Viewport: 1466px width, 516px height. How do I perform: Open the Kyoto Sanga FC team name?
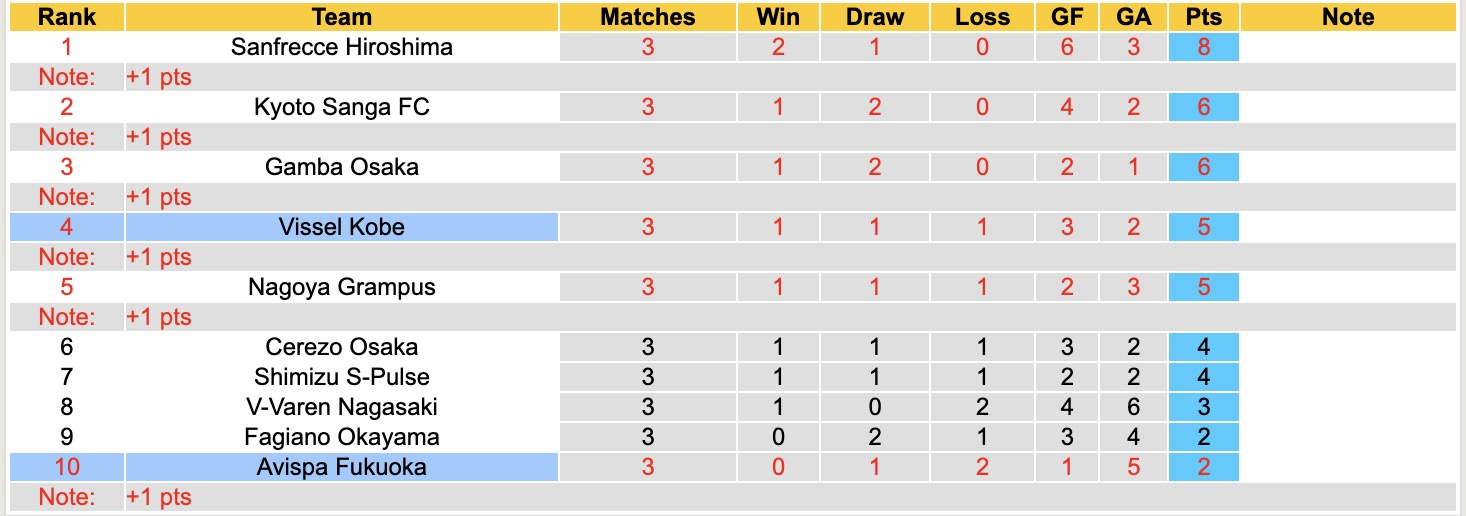point(342,107)
